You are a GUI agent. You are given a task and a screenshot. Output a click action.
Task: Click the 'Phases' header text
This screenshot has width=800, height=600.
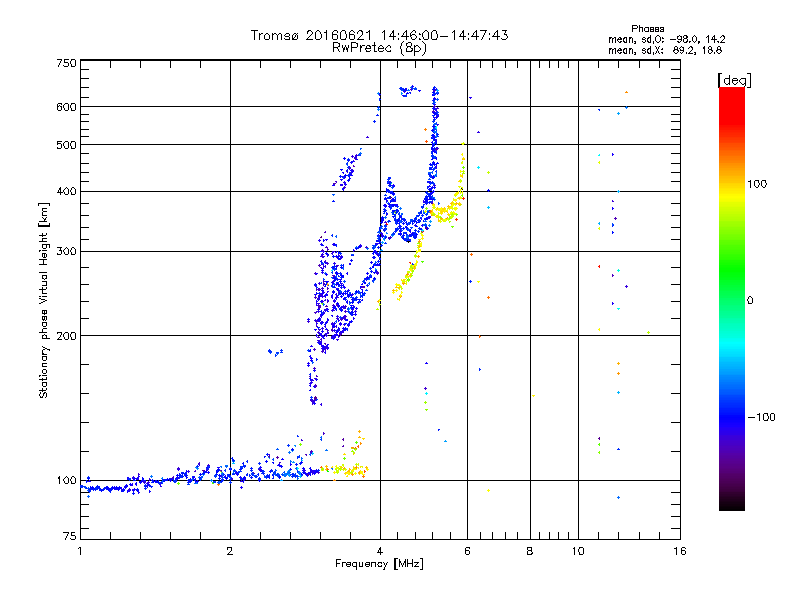[647, 29]
